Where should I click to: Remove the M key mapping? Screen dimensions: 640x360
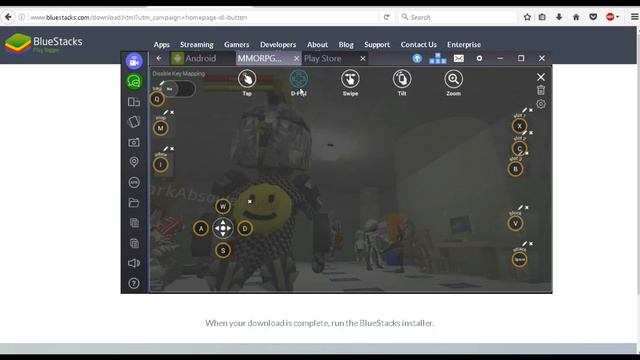click(x=172, y=112)
